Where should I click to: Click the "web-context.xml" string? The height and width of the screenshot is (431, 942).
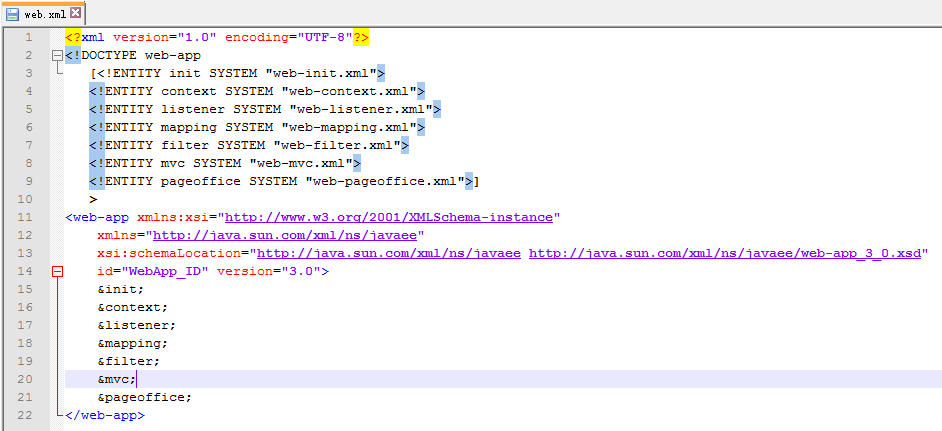349,91
